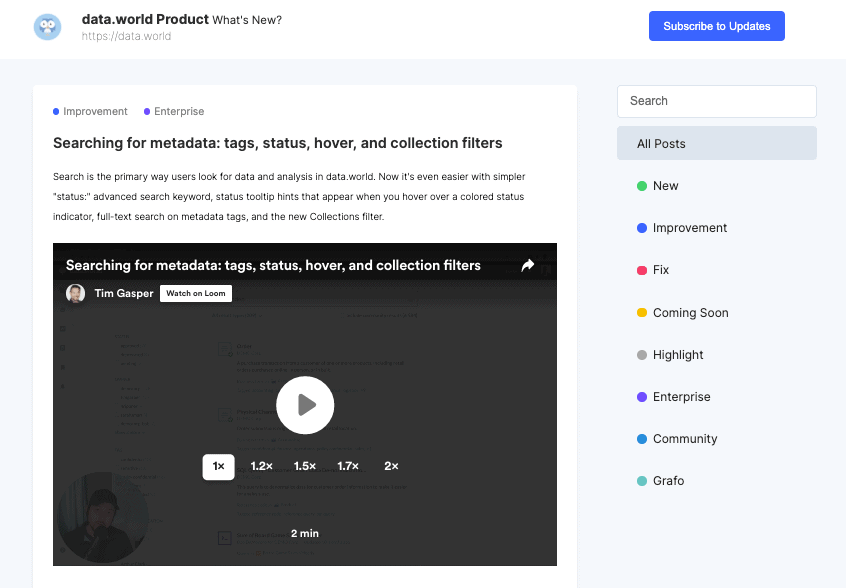This screenshot has width=846, height=588.
Task: Click into the Search field
Action: (717, 101)
